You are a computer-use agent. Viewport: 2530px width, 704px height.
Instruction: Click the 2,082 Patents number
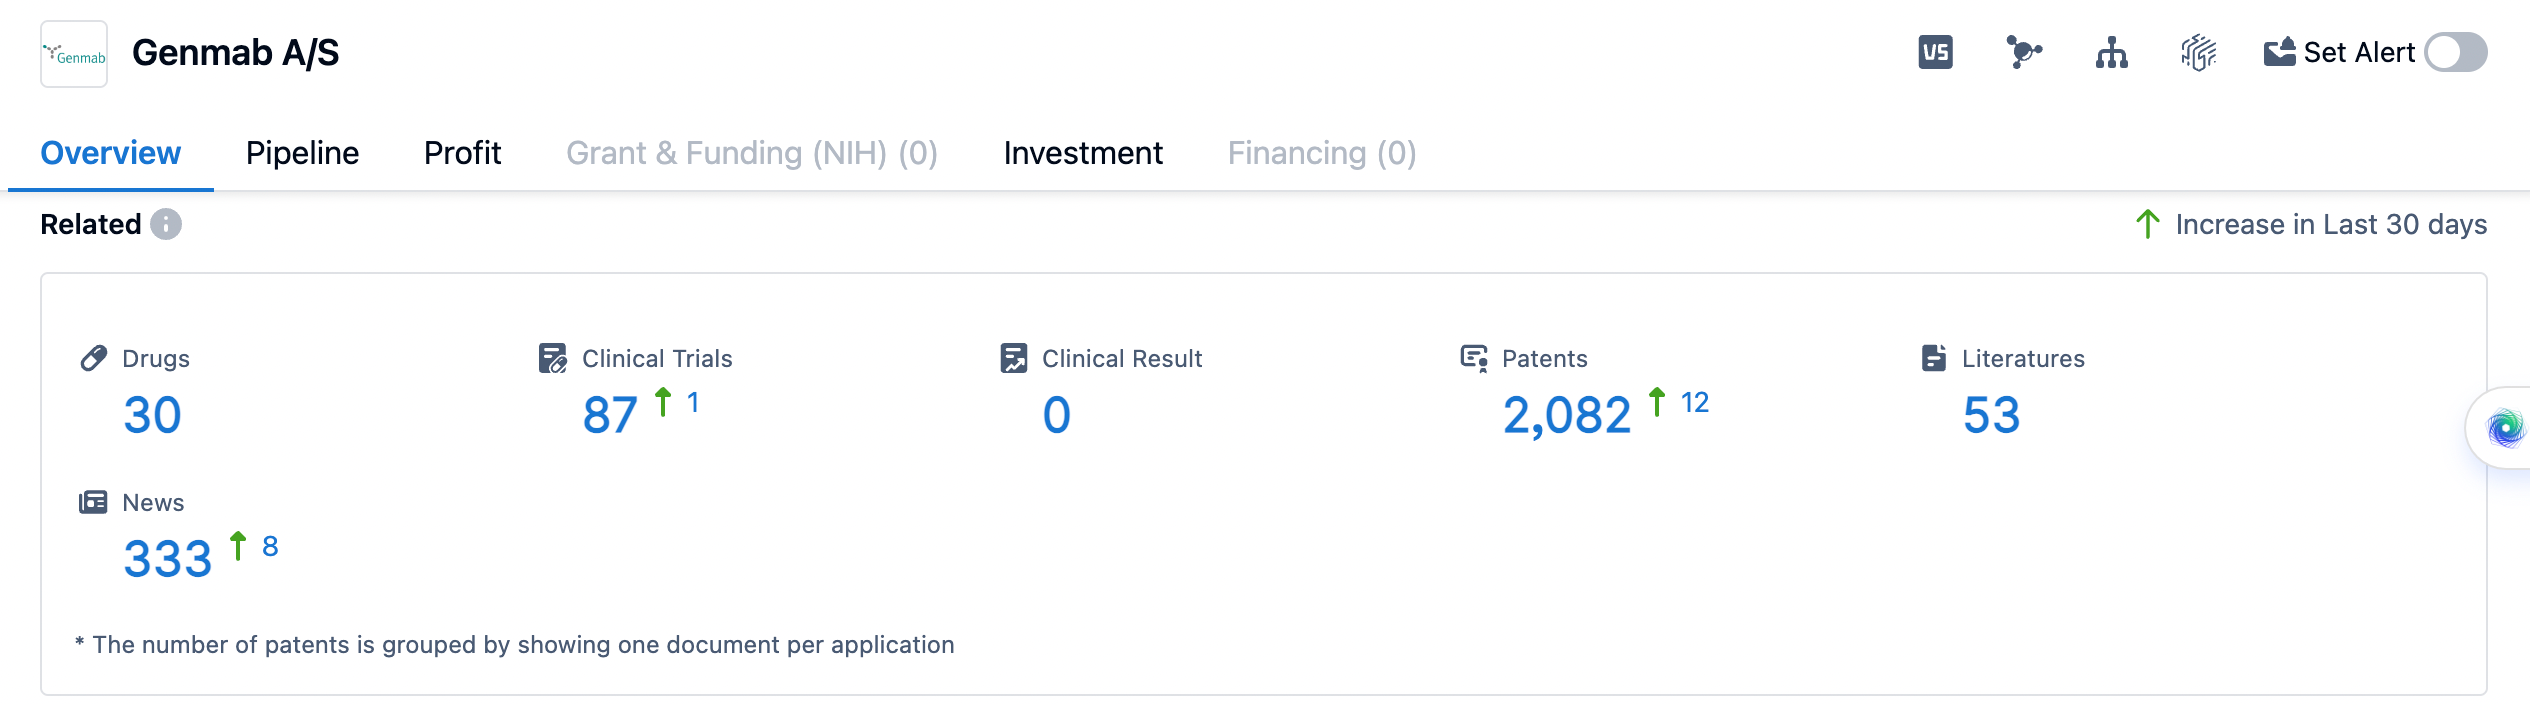[x=1566, y=415]
